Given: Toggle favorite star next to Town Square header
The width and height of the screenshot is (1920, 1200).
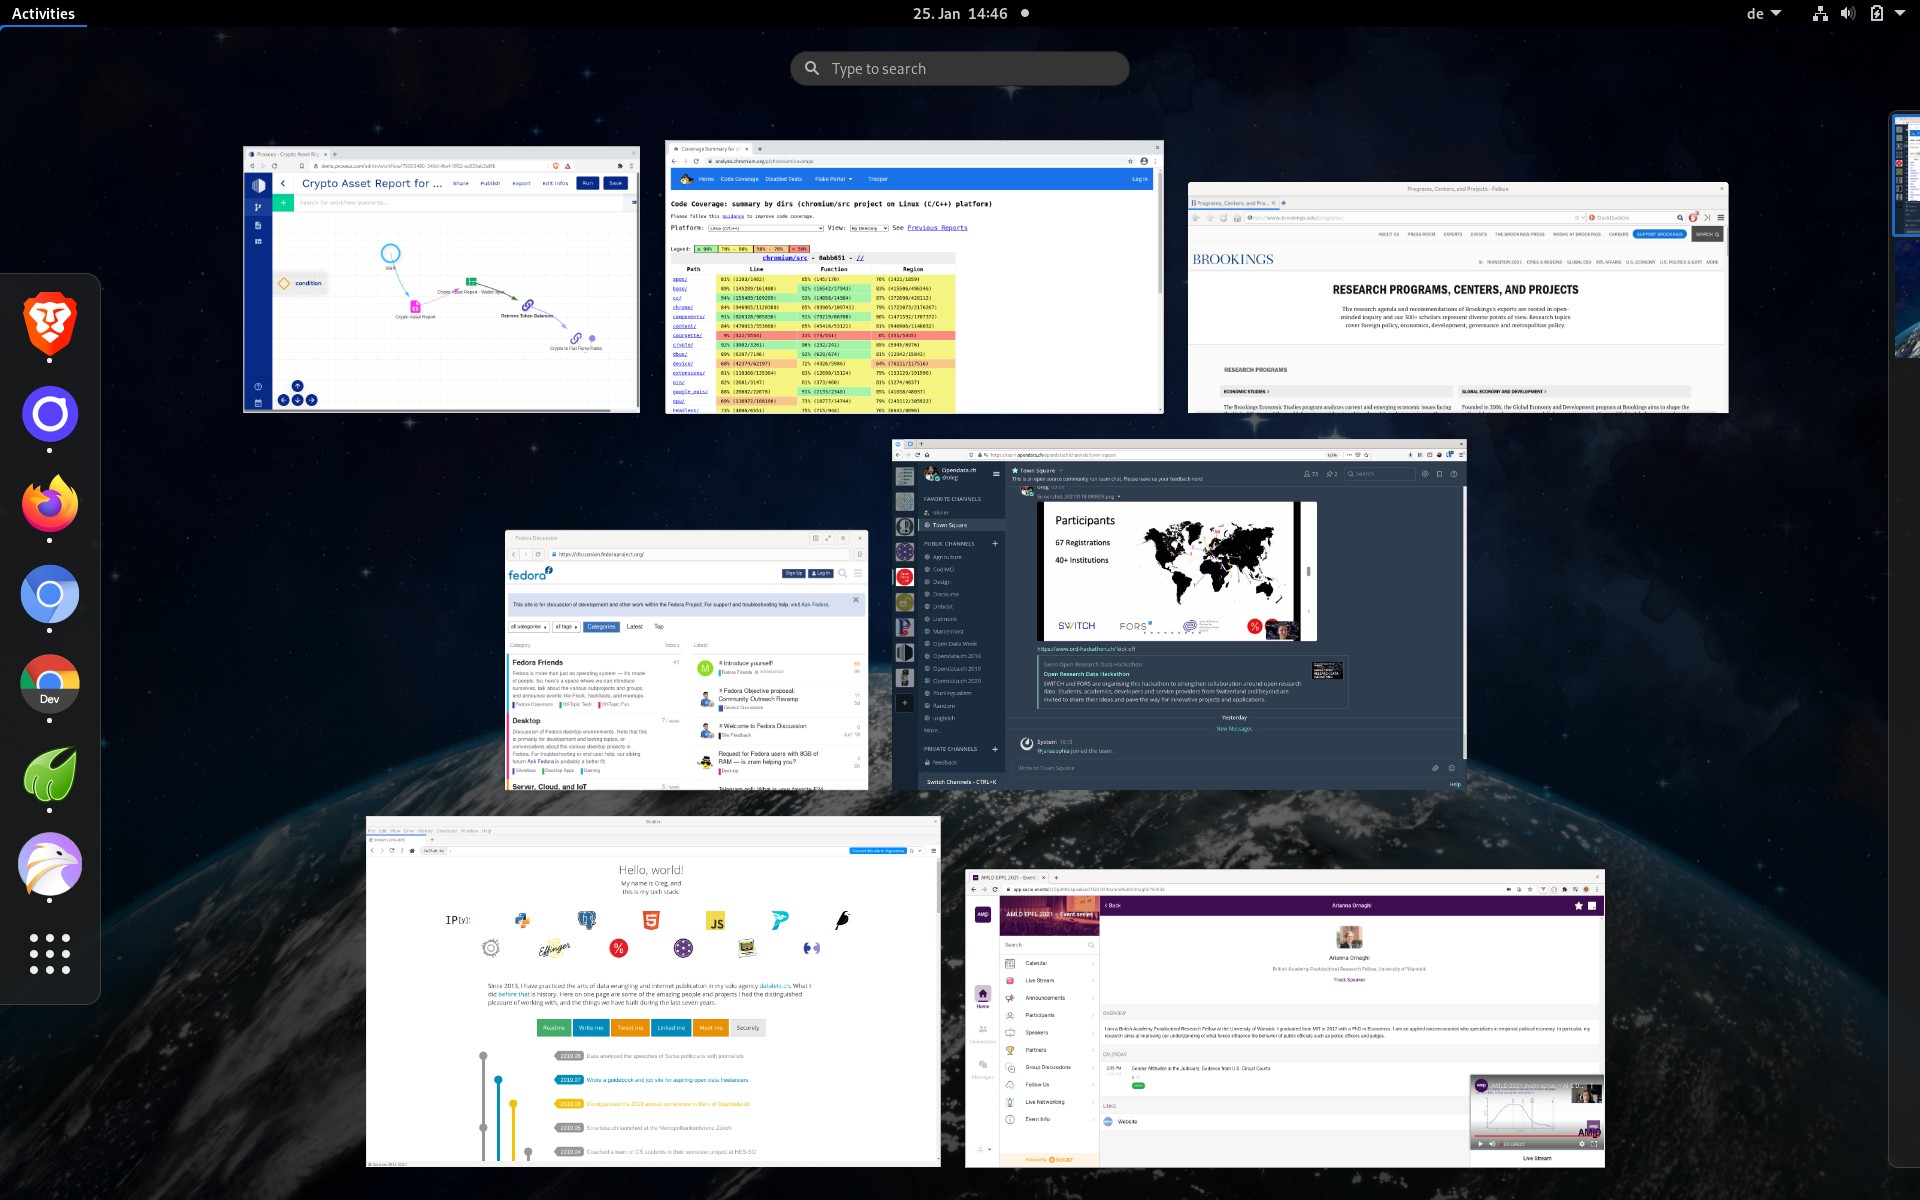Looking at the screenshot, I should point(1015,470).
